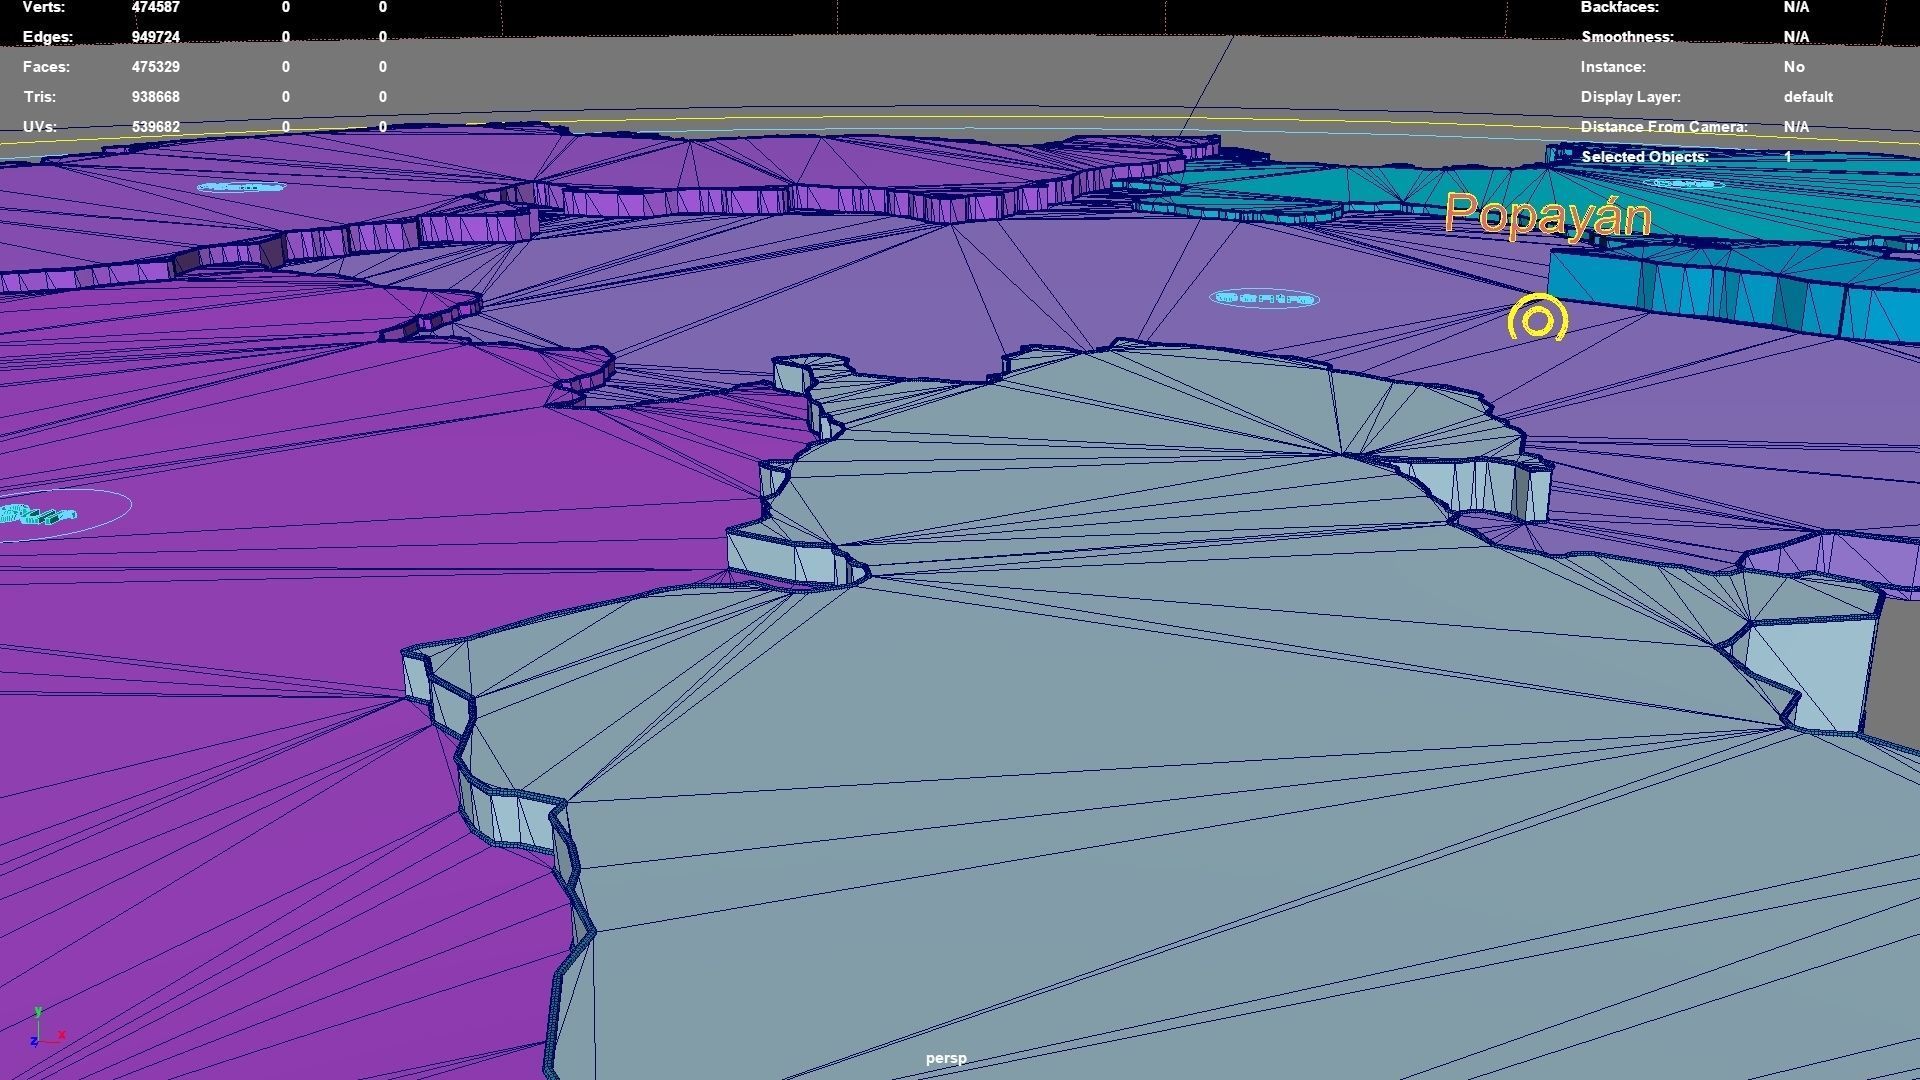The width and height of the screenshot is (1920, 1080).
Task: Click the Display Layer value default
Action: (1807, 97)
